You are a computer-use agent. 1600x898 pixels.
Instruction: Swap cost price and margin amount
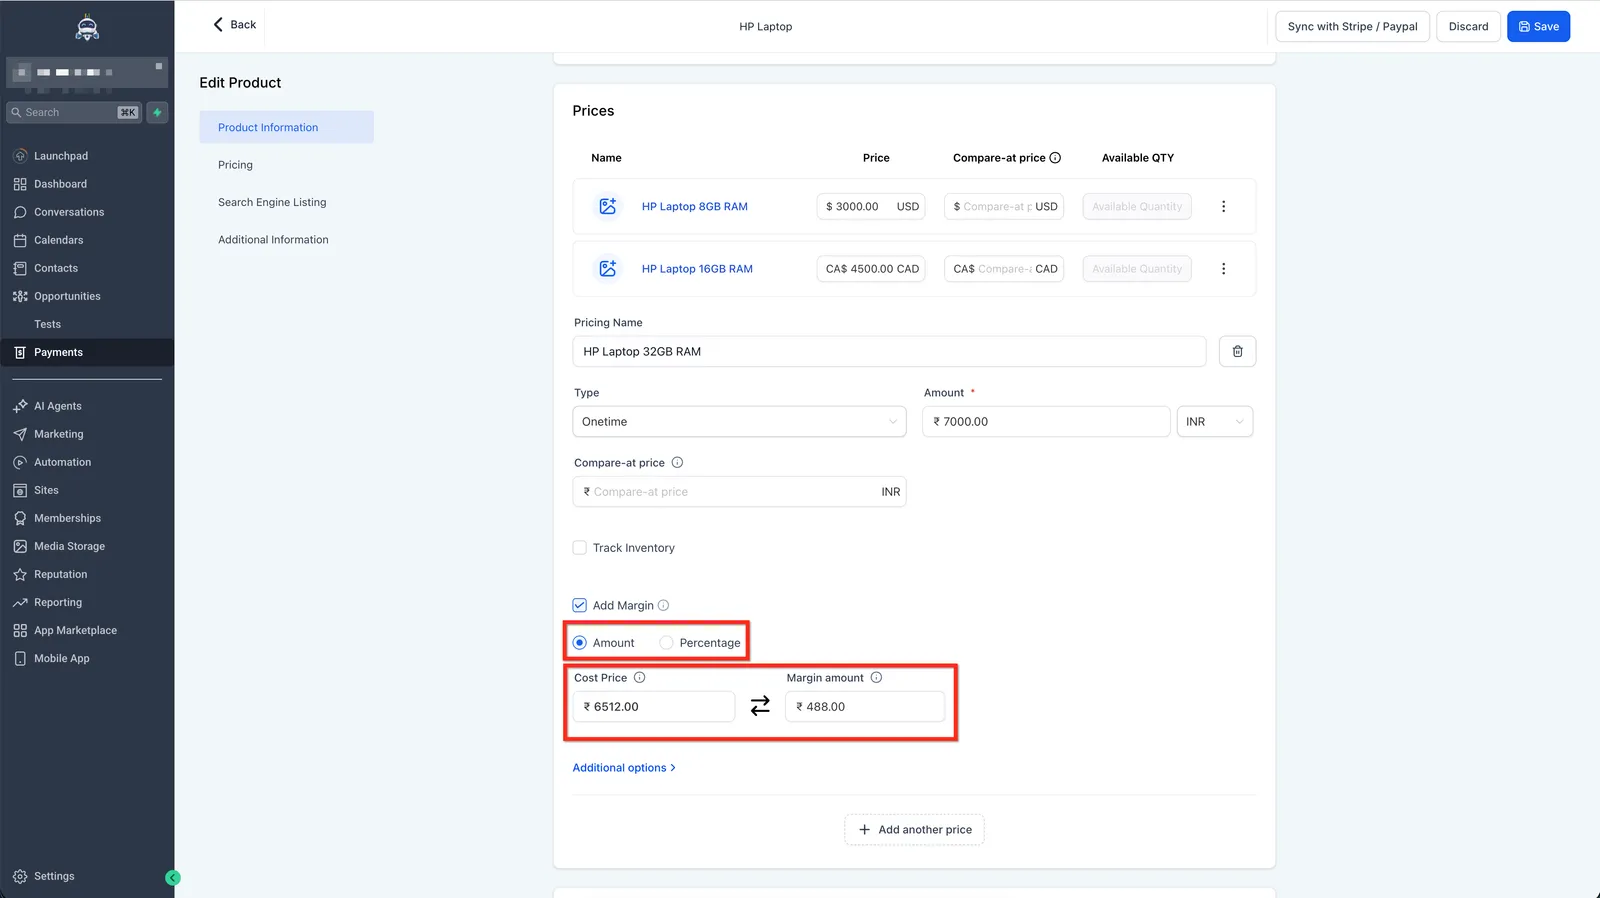pyautogui.click(x=760, y=706)
